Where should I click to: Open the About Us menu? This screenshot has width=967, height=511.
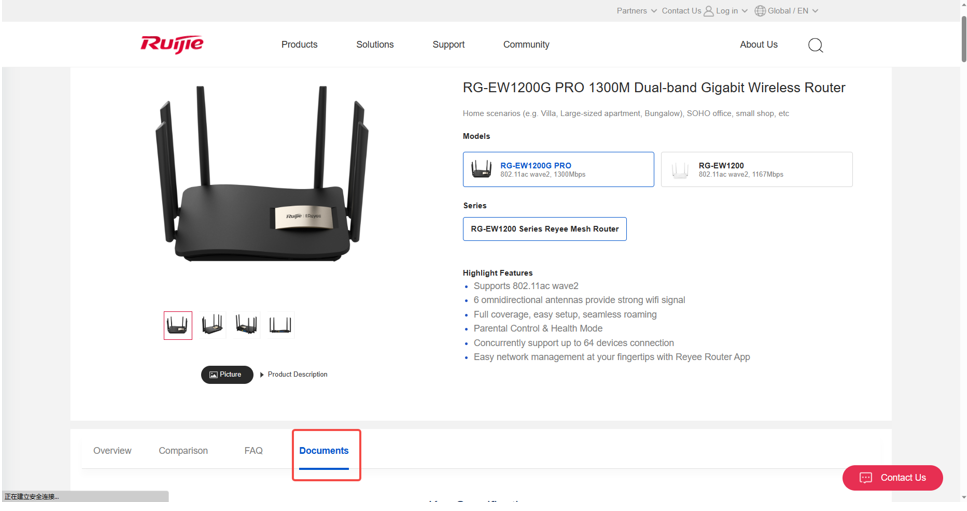759,44
